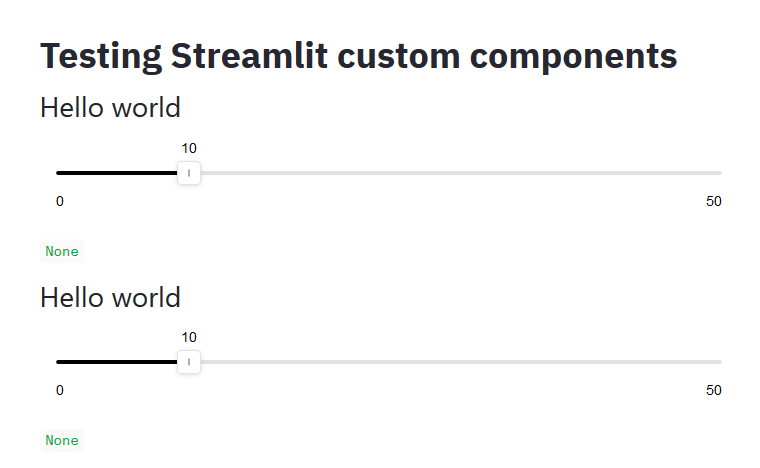Screen dimensions: 760x468
Task: Click the top slider's thumb handle
Action: point(189,173)
